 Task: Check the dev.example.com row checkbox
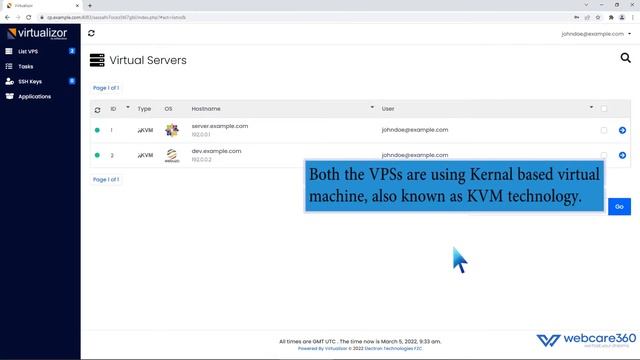(x=604, y=155)
